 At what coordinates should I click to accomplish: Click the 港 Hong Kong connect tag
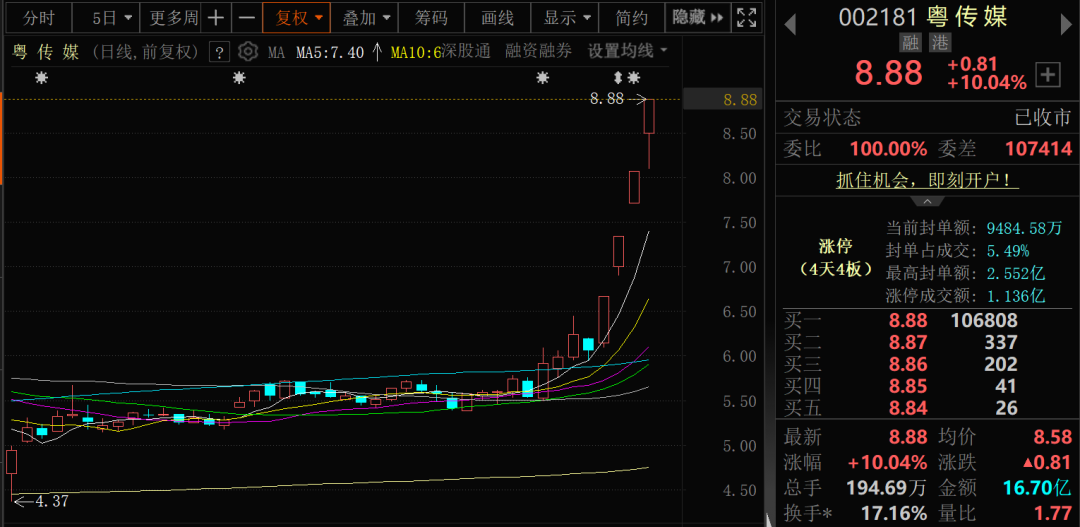[940, 43]
